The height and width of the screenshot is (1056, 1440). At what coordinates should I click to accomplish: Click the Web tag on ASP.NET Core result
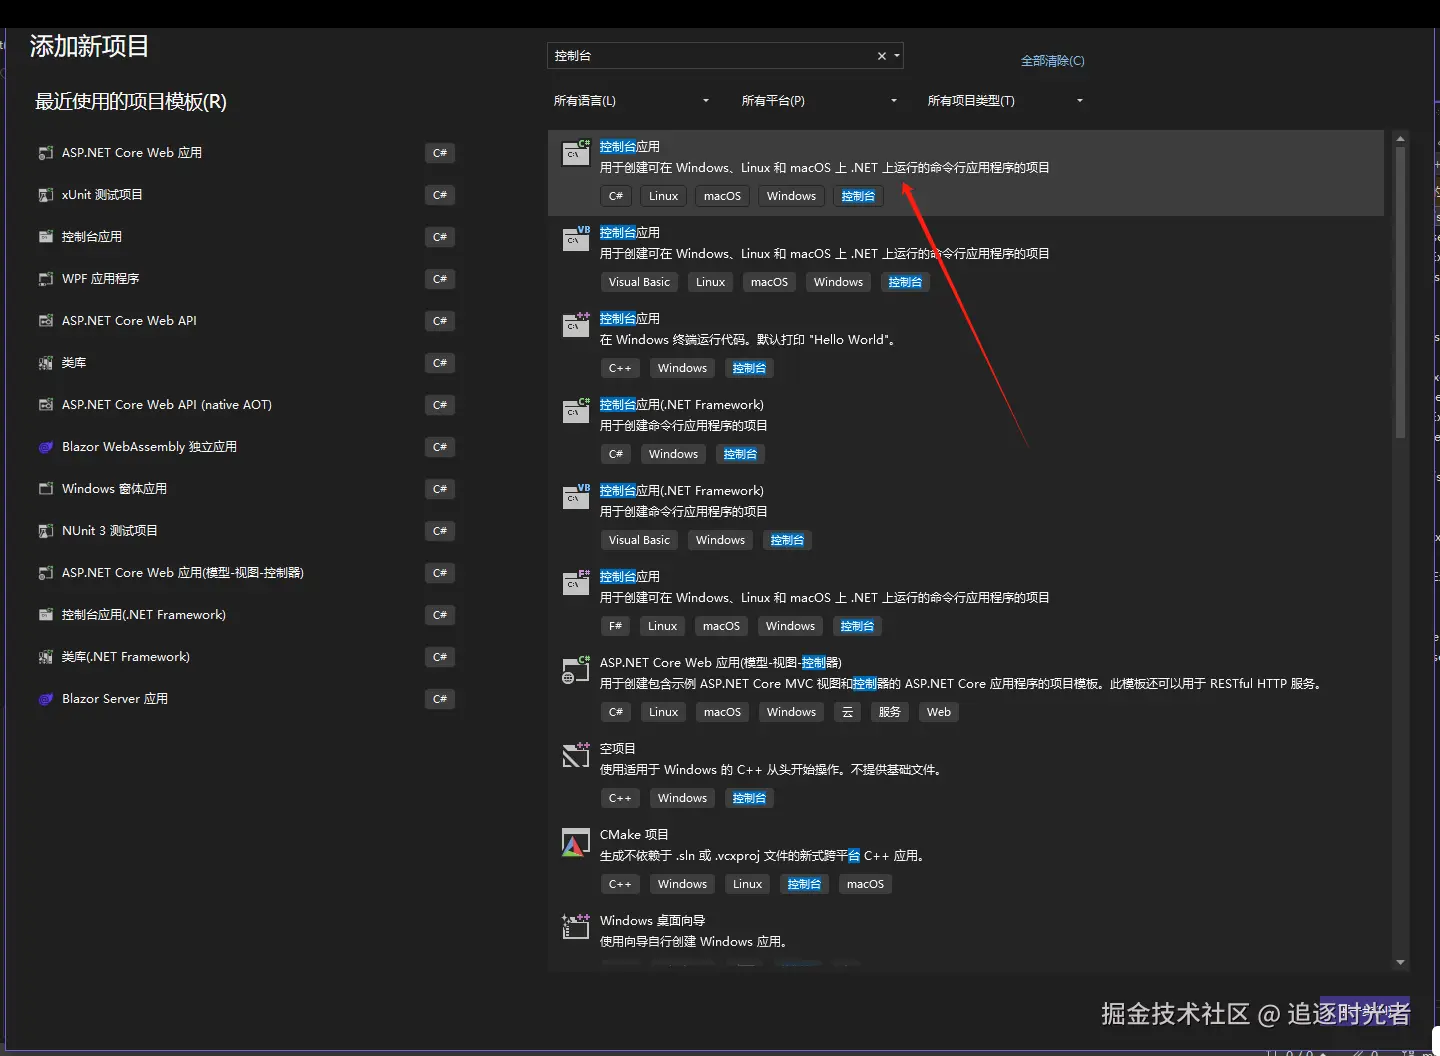point(939,712)
